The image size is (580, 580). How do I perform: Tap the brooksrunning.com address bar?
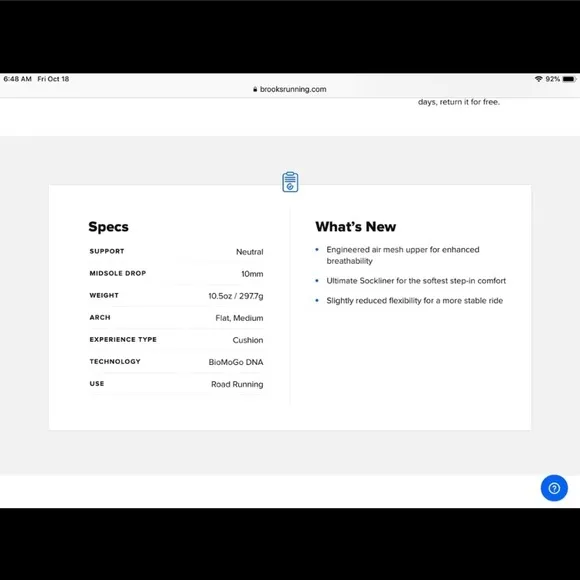click(290, 89)
